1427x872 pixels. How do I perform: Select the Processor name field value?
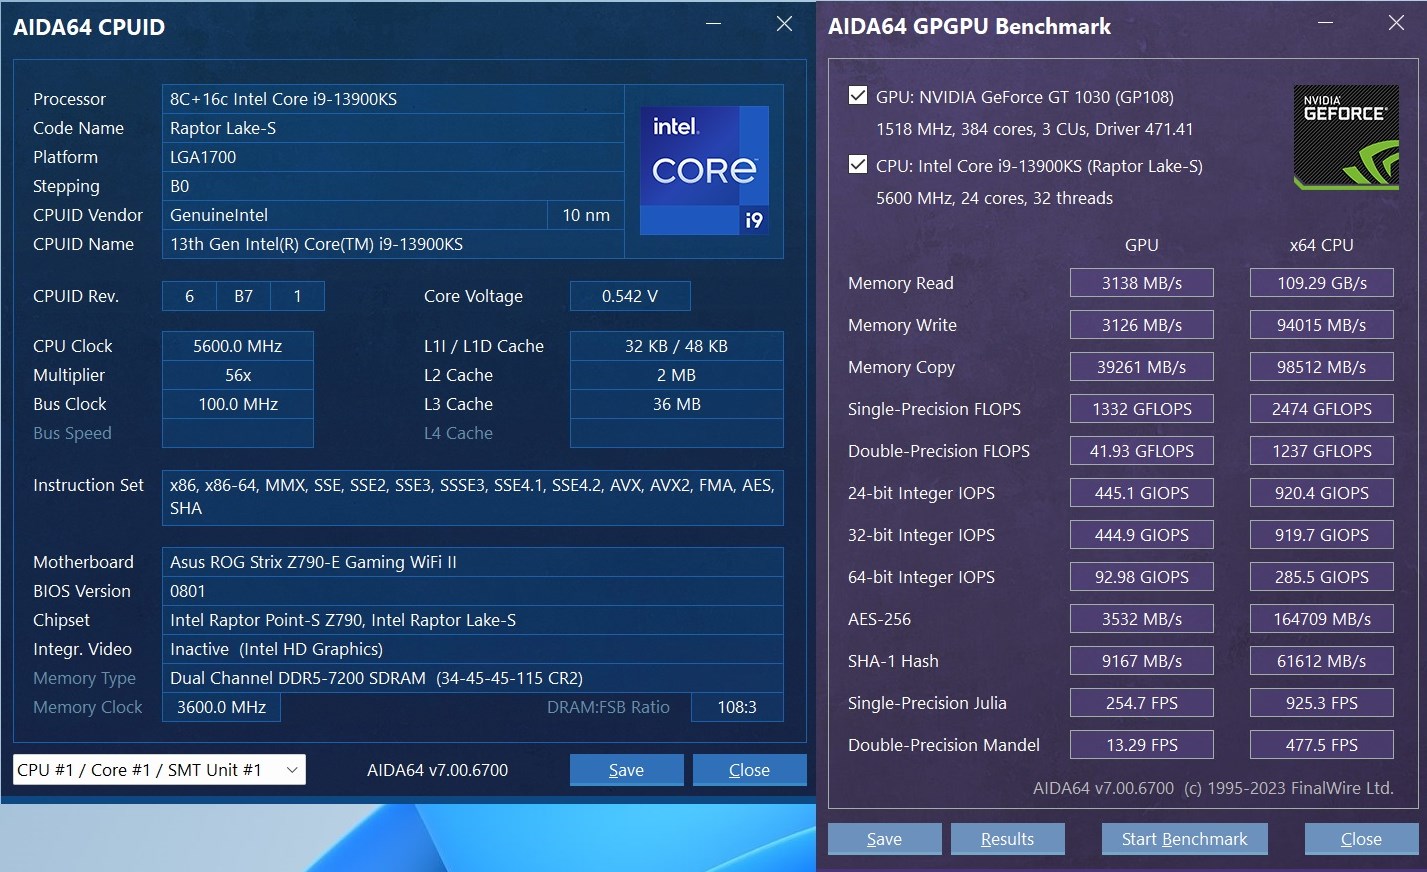coord(393,99)
